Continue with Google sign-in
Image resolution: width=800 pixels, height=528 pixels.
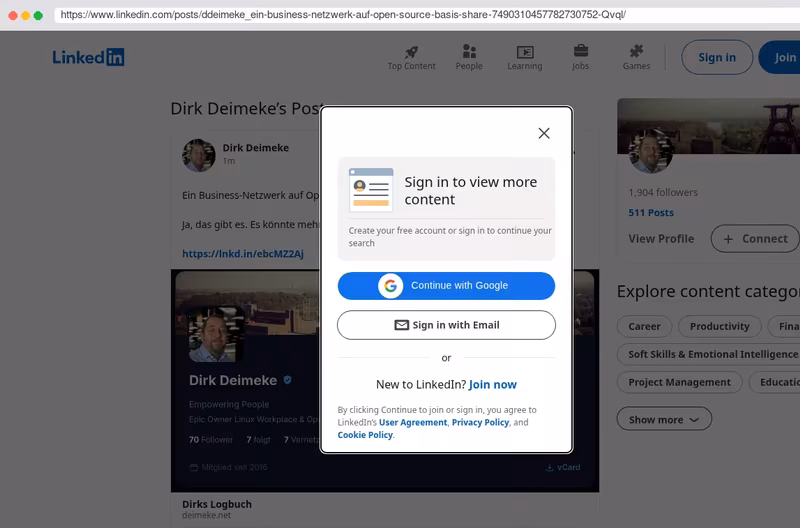point(446,286)
